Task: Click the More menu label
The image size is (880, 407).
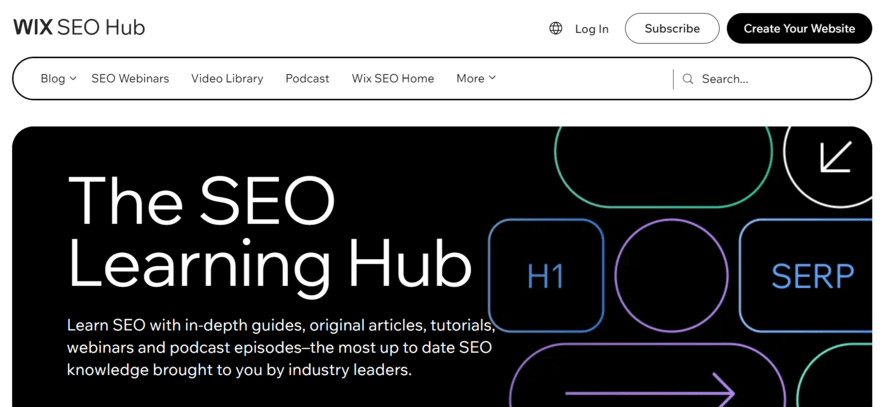Action: pyautogui.click(x=470, y=79)
